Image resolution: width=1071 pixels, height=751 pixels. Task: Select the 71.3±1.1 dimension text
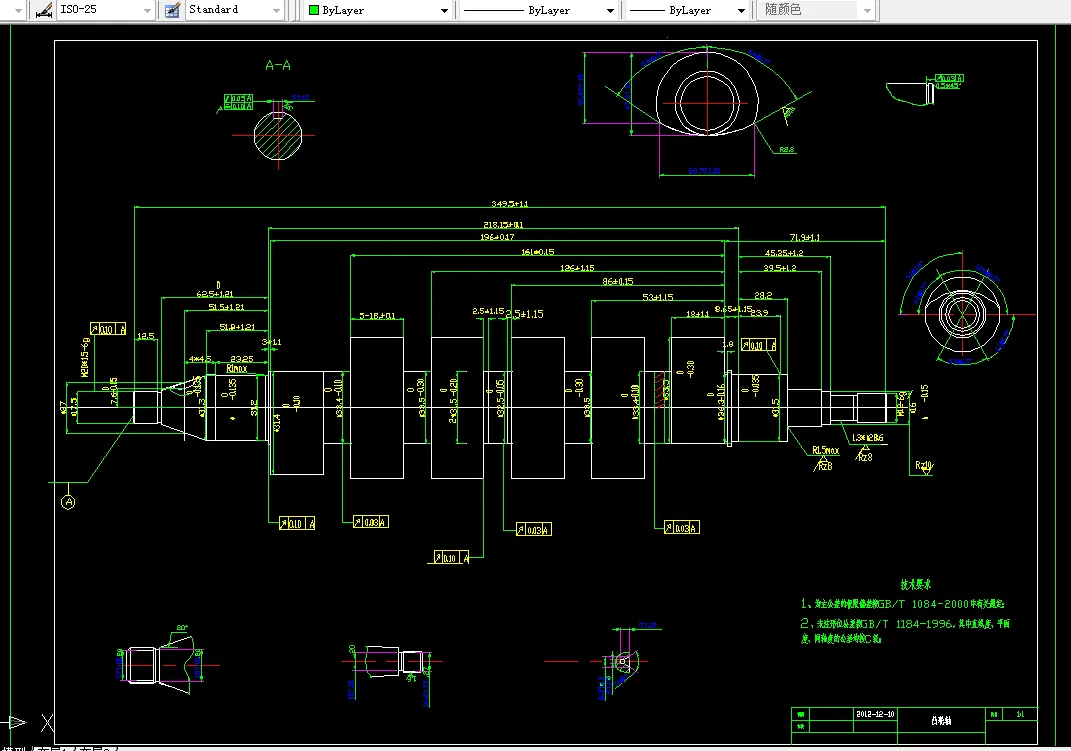(805, 238)
